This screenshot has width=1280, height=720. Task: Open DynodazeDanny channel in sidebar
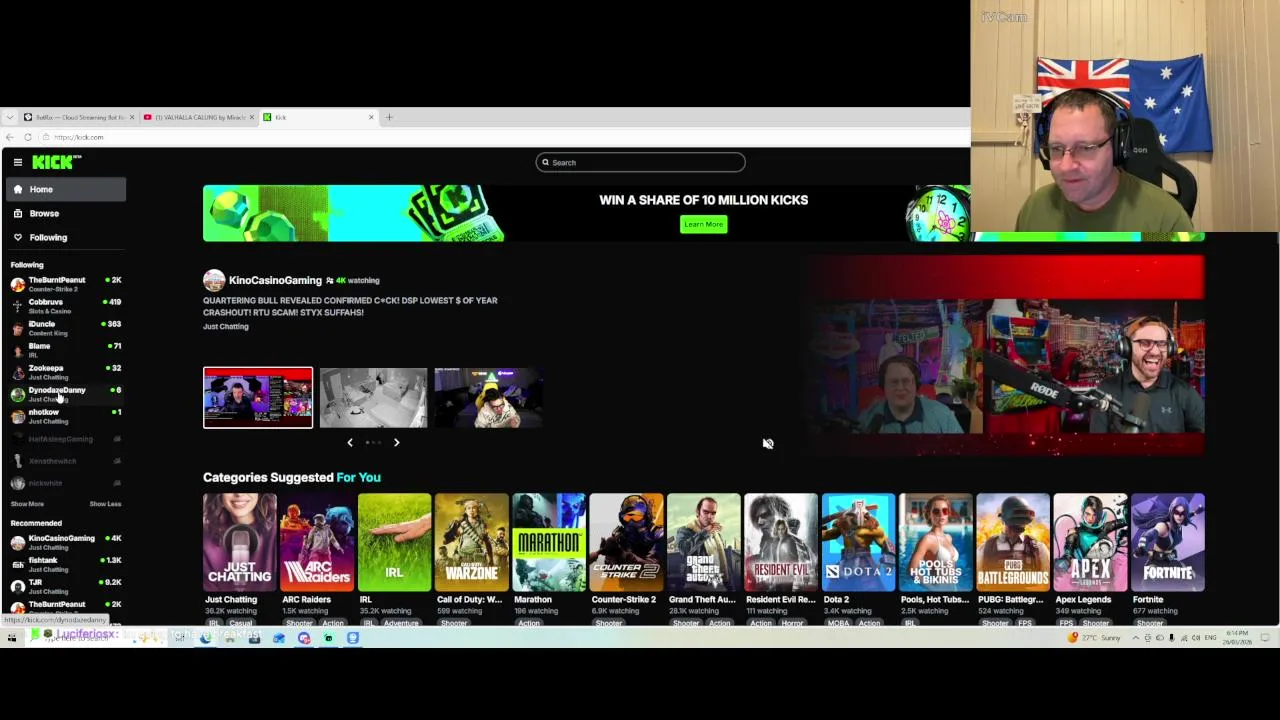point(65,394)
